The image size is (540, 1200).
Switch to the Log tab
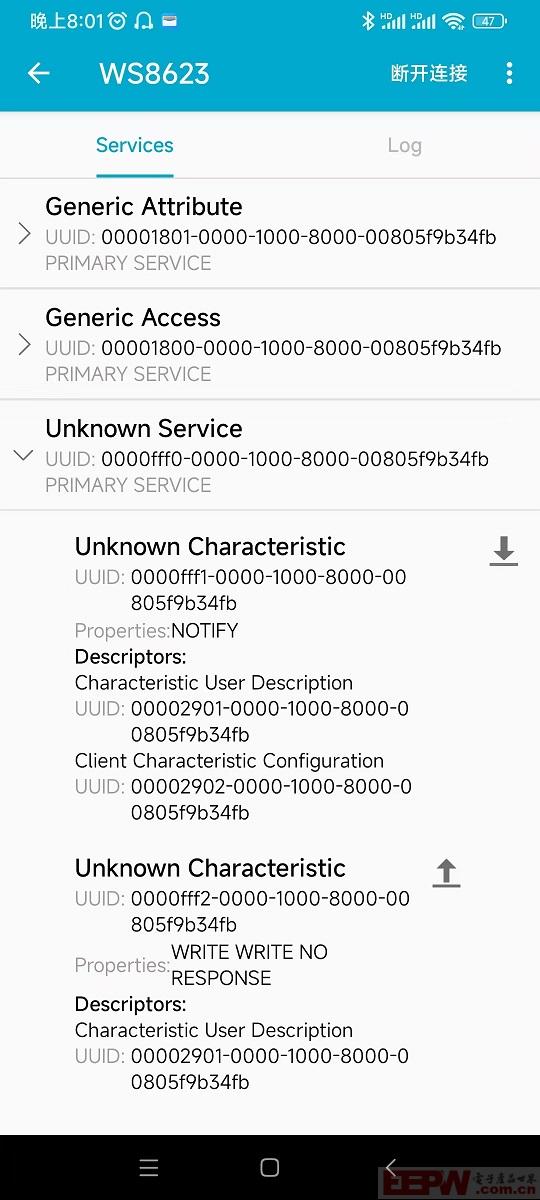405,145
